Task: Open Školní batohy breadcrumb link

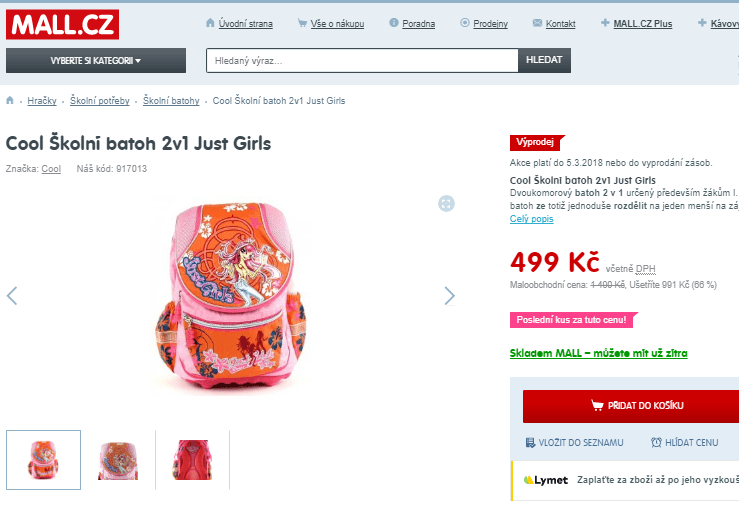Action: 171,100
